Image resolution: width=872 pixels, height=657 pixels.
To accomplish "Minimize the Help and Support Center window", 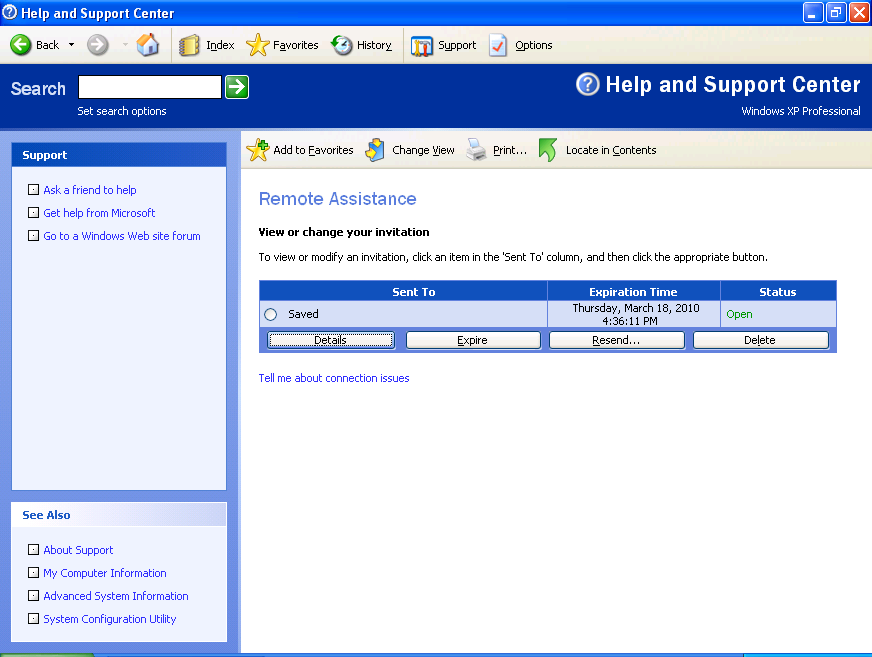I will [813, 13].
